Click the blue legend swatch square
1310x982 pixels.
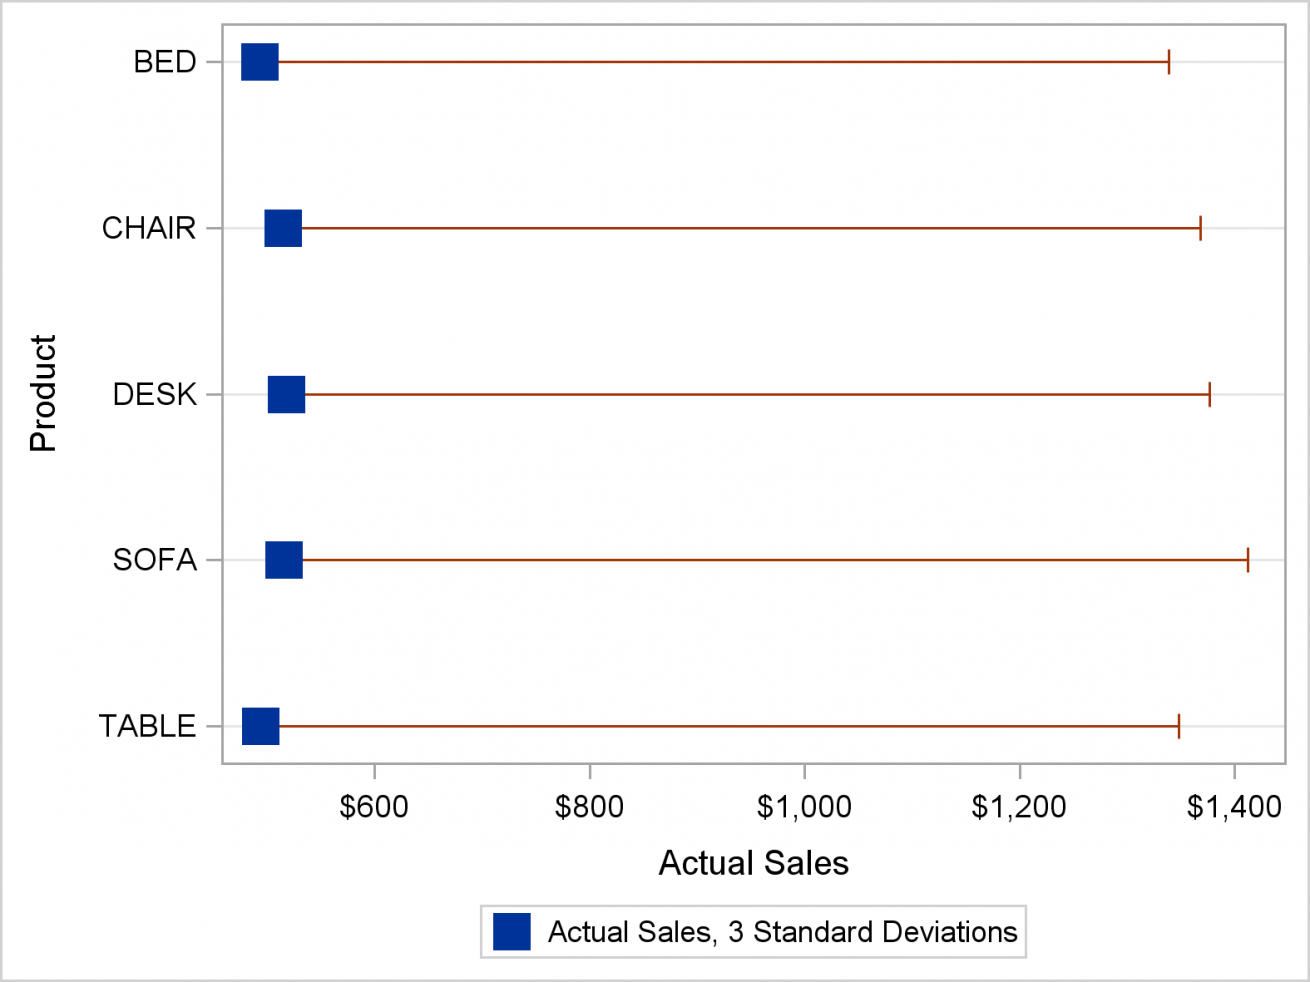click(x=512, y=932)
